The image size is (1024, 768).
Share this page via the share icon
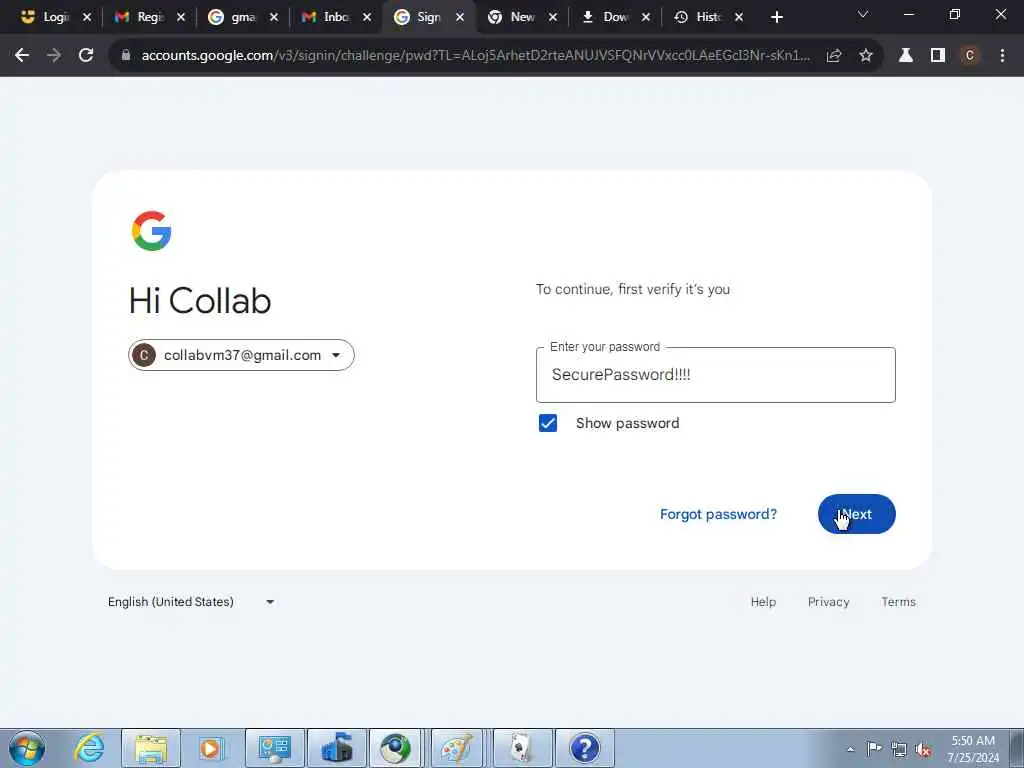point(834,56)
